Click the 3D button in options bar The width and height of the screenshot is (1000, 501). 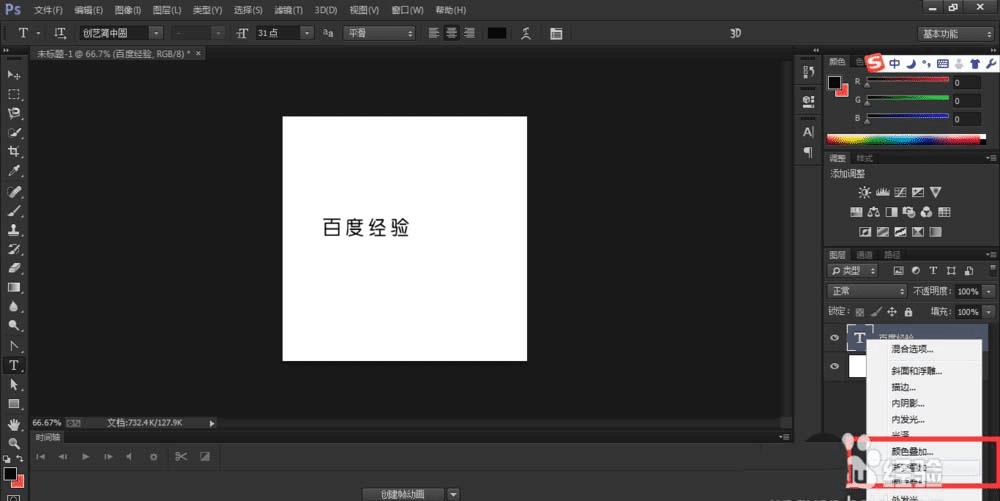[735, 33]
